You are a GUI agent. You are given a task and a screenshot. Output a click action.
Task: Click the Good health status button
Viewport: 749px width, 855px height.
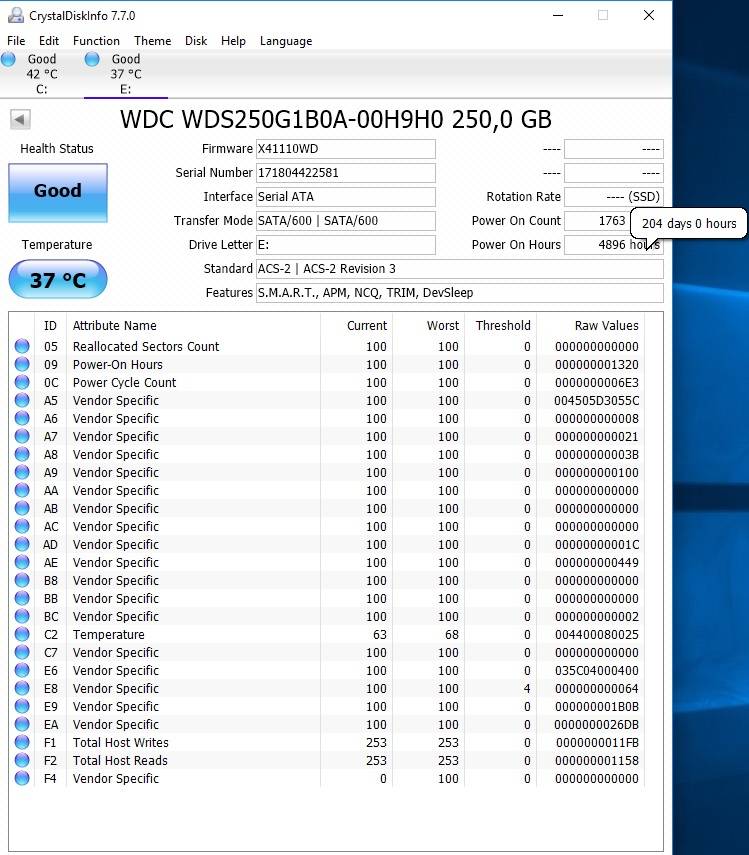[57, 192]
